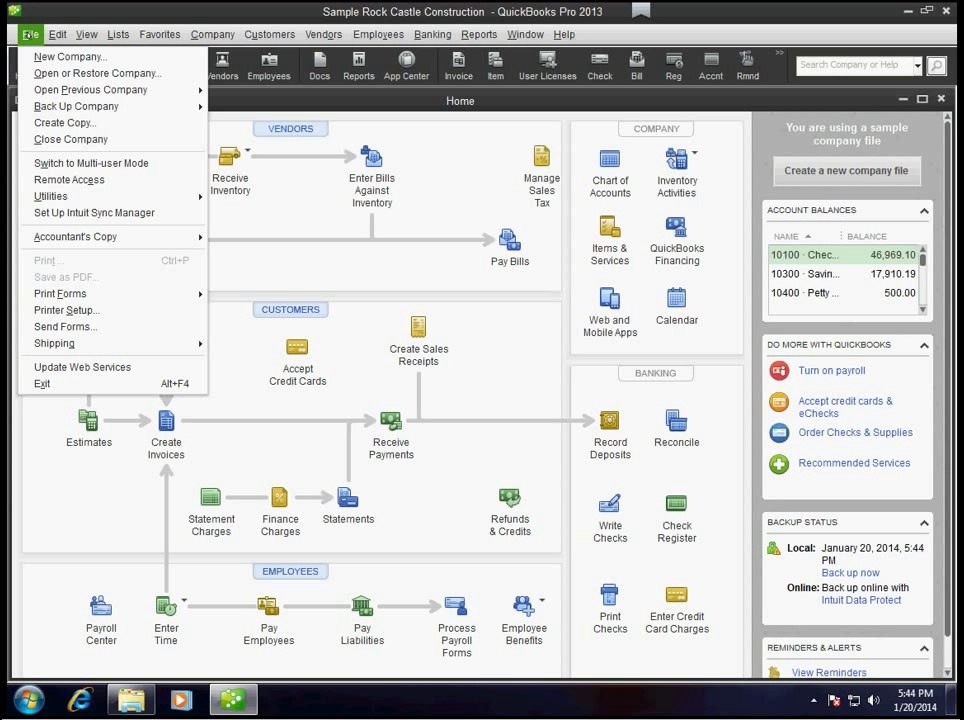Collapse Do More With QuickBooks section

tap(923, 346)
